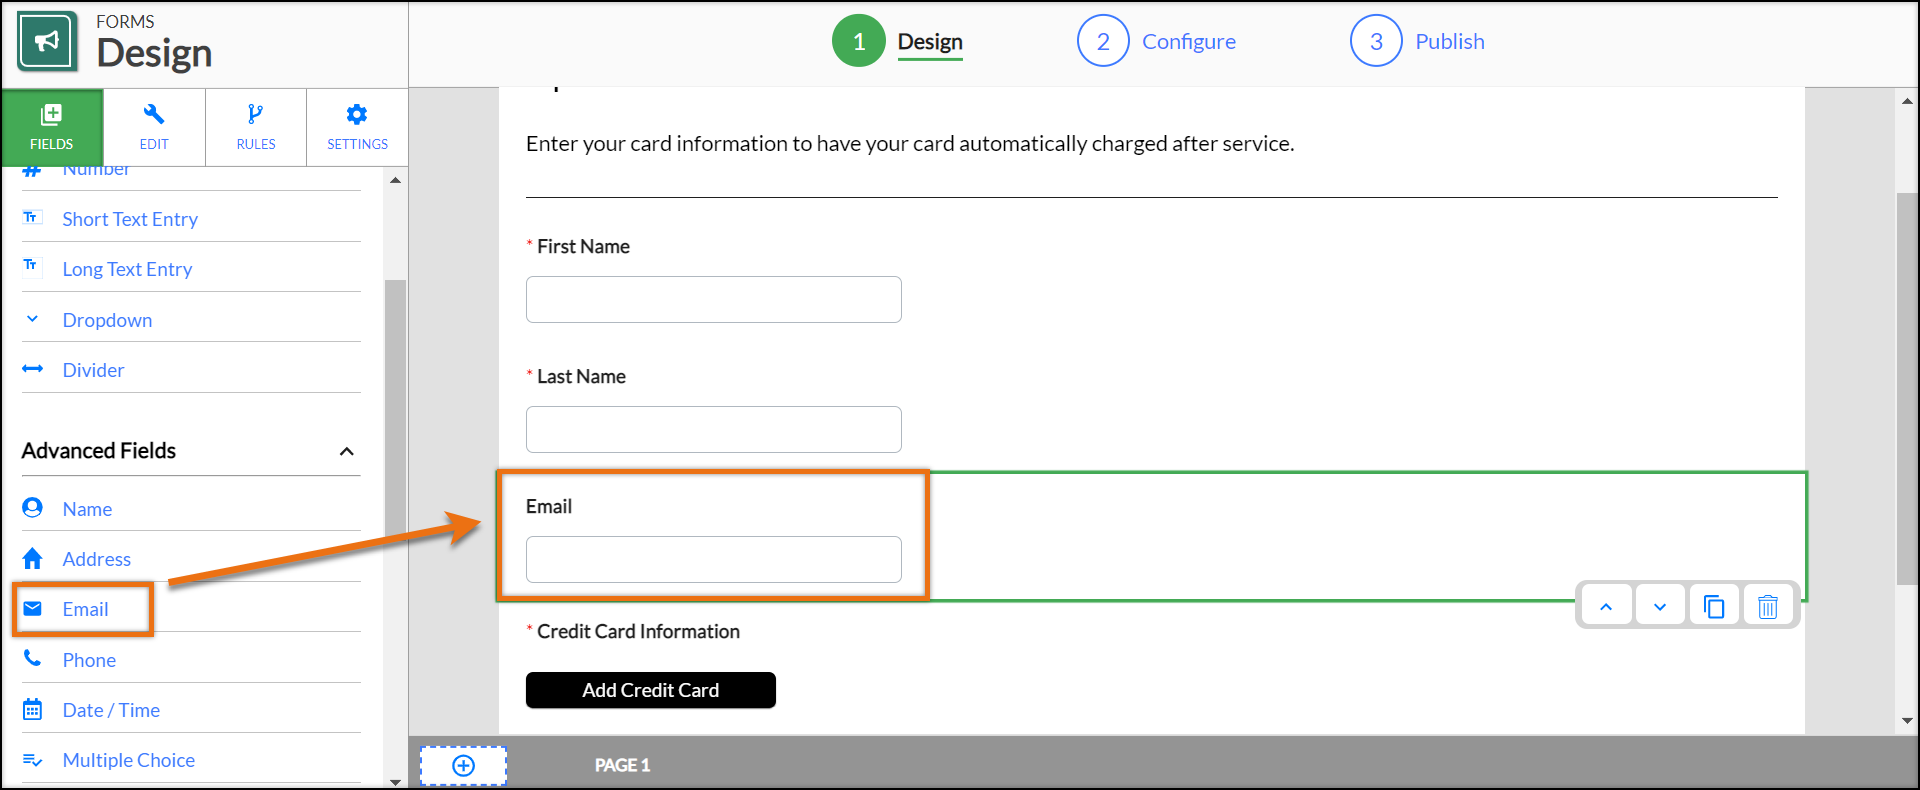Open Settings via the gear icon

coord(357,127)
